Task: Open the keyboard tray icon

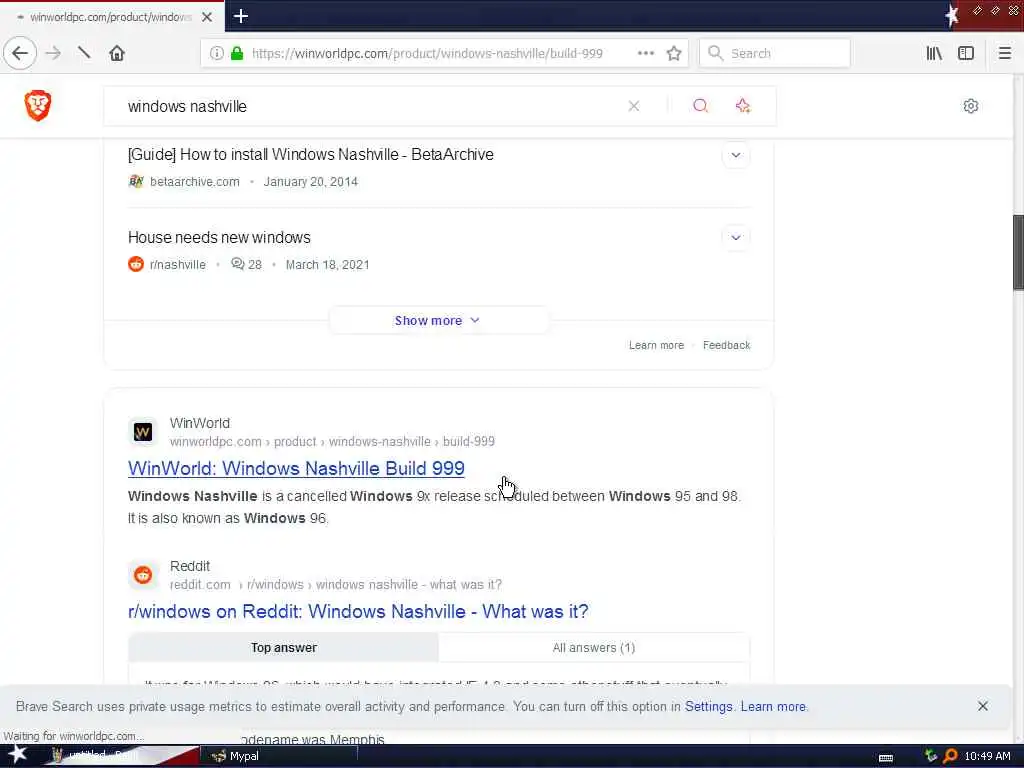Action: click(x=886, y=757)
